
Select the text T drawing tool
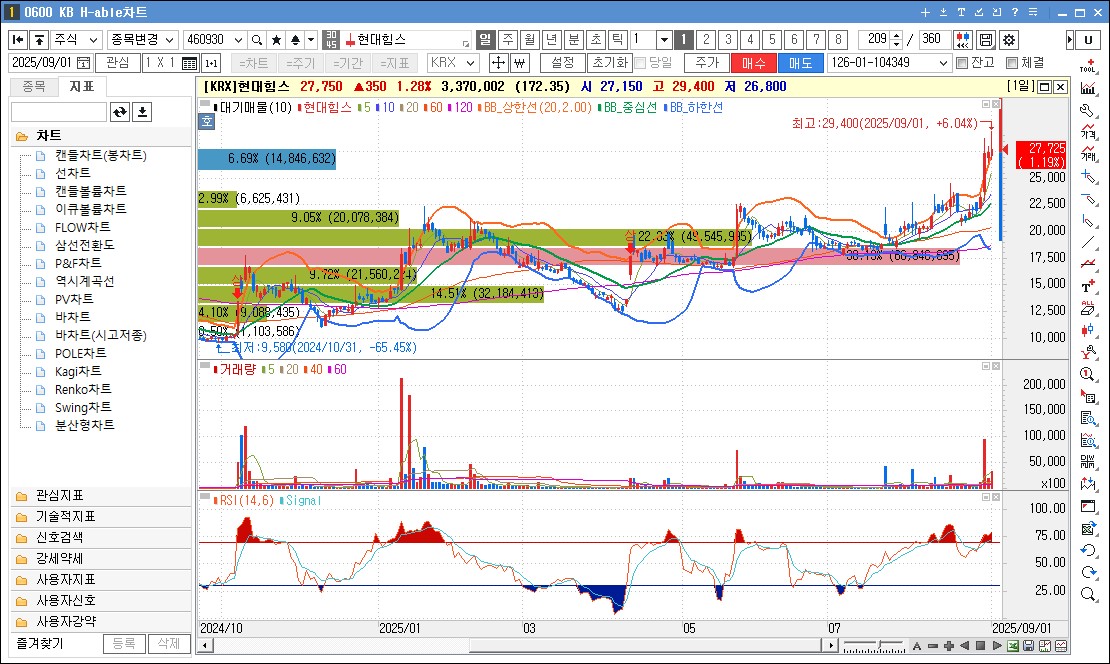(x=1088, y=286)
